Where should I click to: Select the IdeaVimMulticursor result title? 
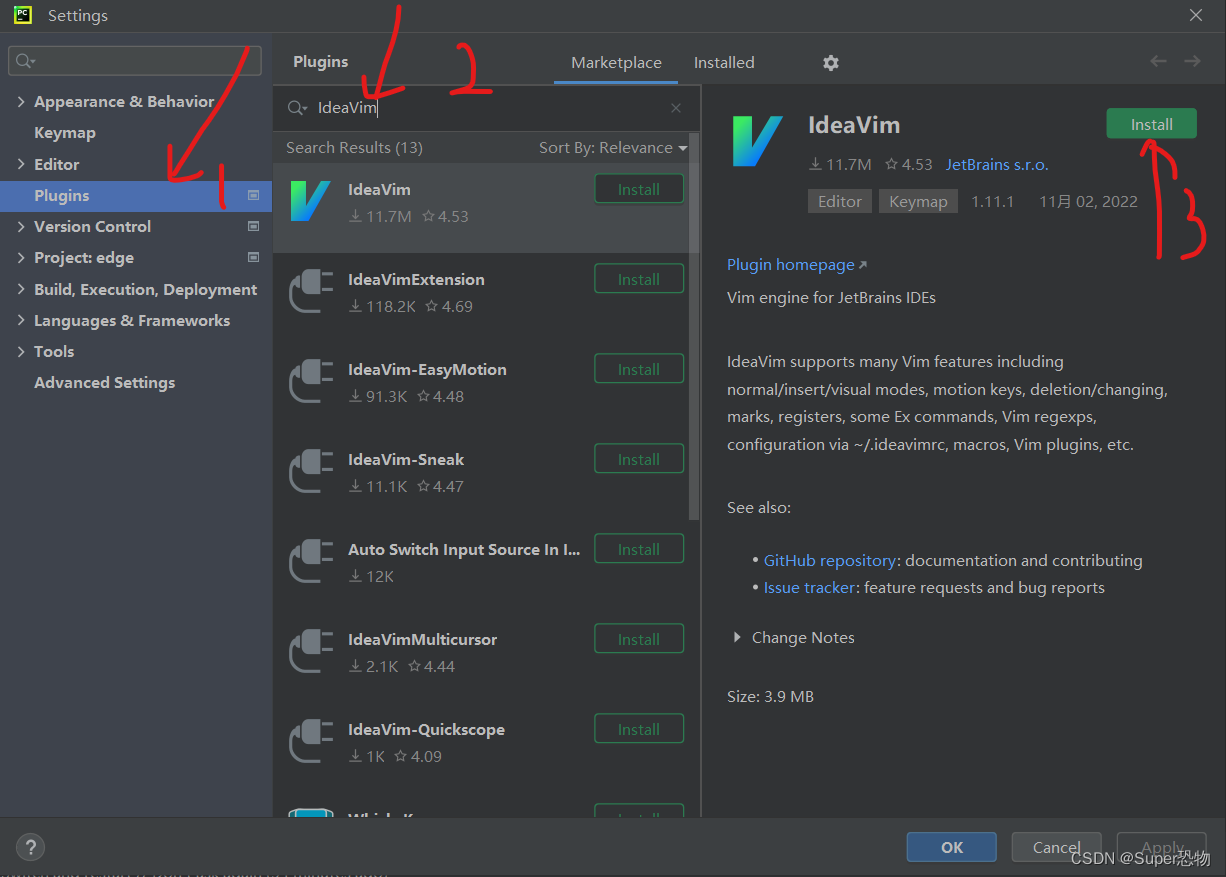(x=422, y=640)
